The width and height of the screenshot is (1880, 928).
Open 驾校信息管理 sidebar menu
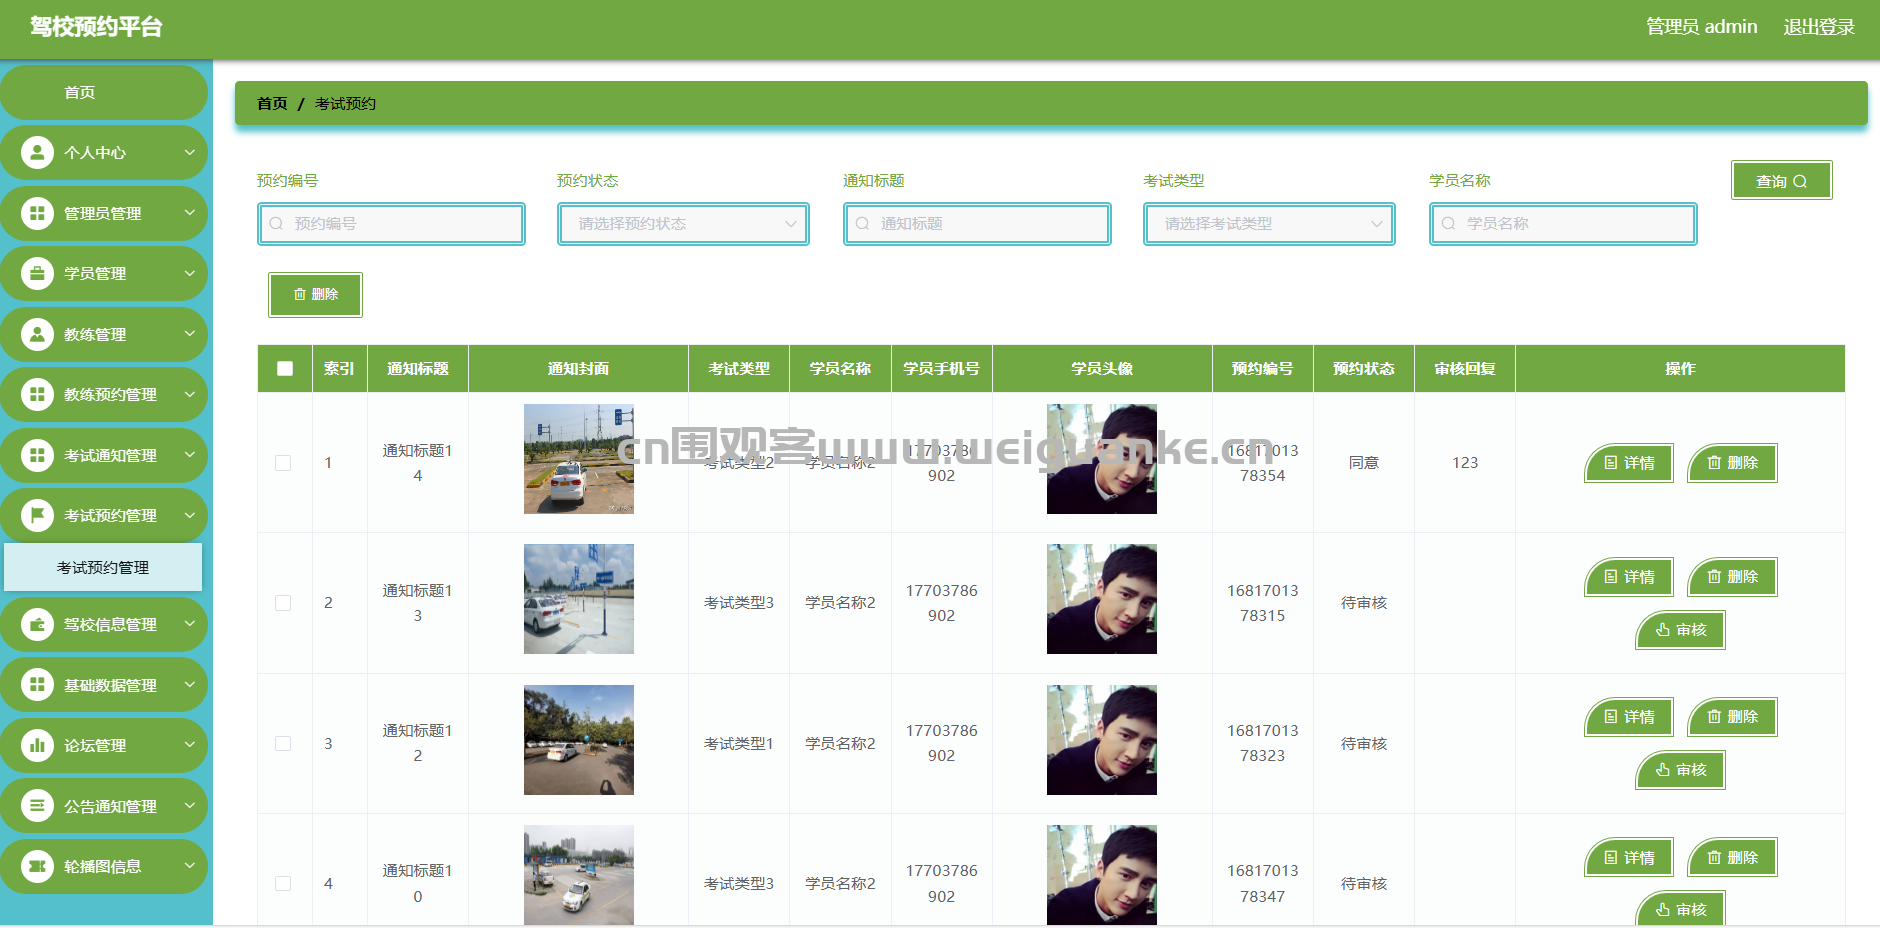click(104, 624)
